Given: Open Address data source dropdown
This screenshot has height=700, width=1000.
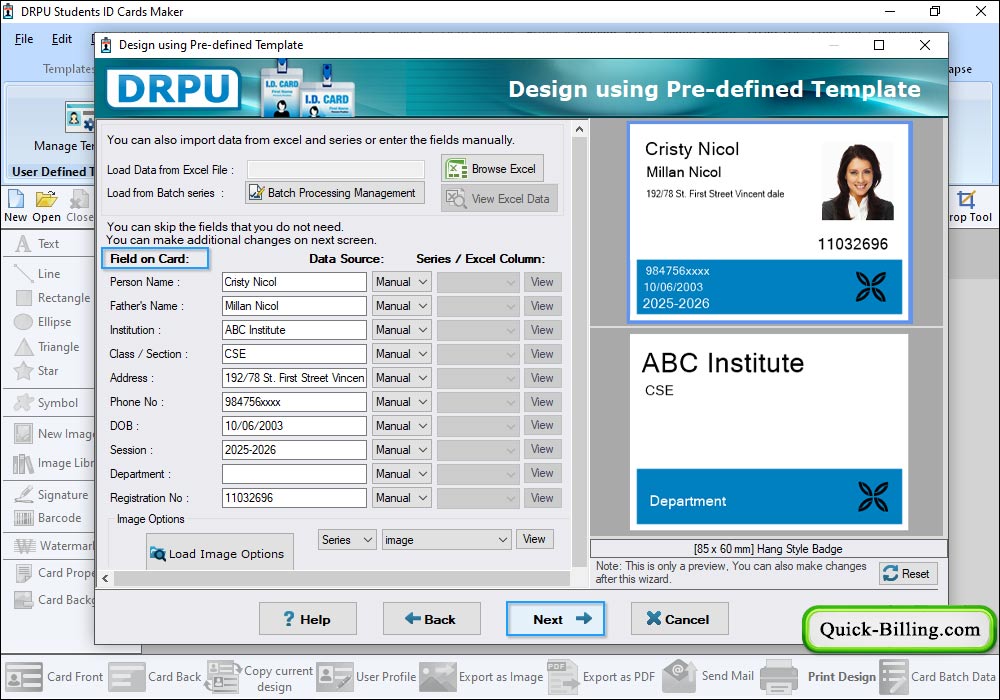Looking at the screenshot, I should 401,378.
